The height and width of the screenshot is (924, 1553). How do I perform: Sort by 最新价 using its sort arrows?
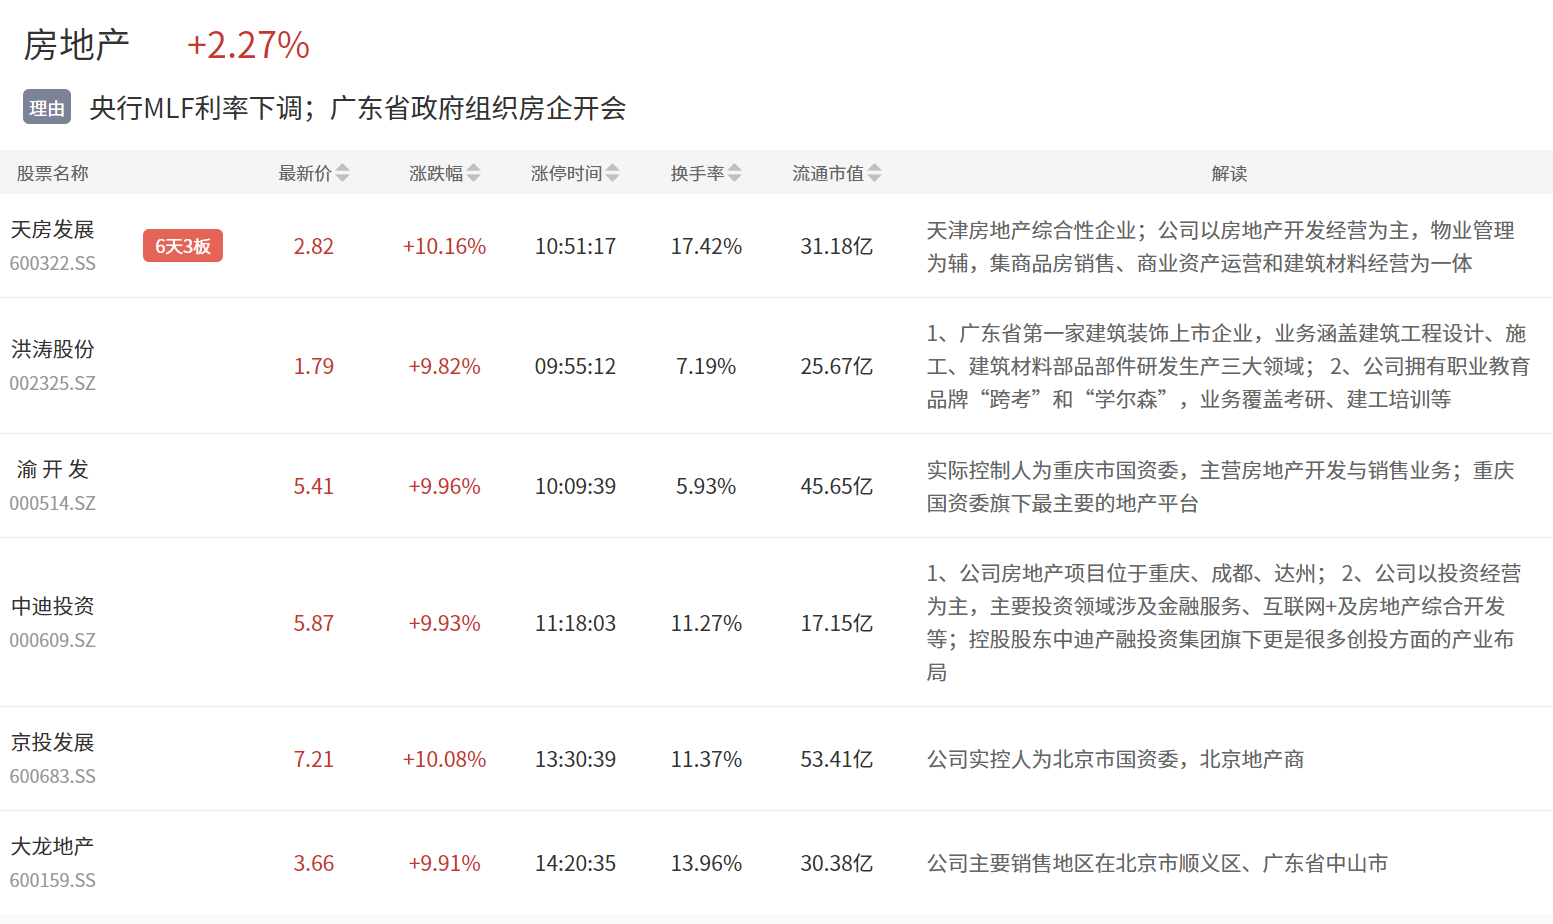point(342,173)
